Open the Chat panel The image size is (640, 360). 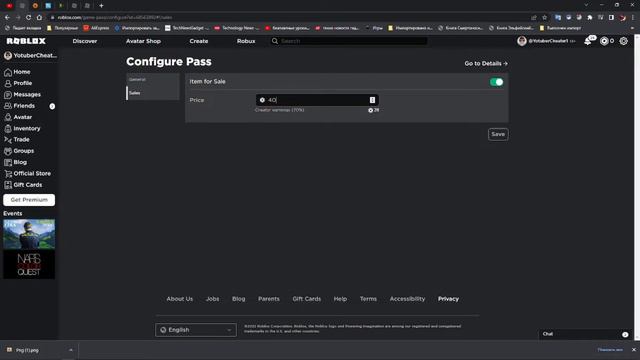(x=585, y=334)
